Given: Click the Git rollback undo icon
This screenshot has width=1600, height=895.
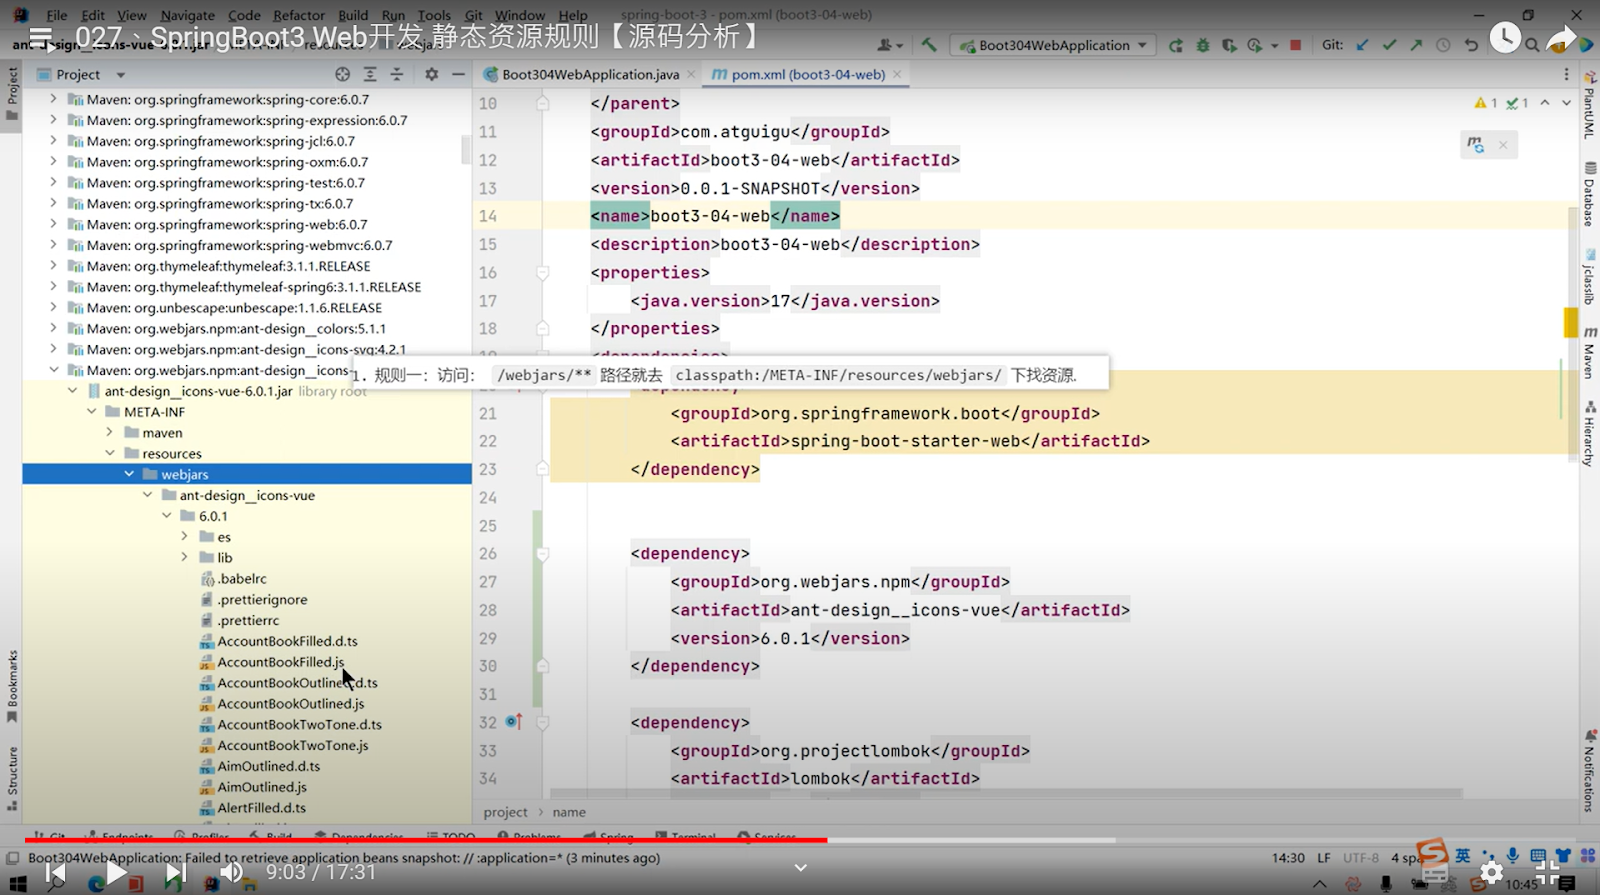Looking at the screenshot, I should click(1471, 45).
